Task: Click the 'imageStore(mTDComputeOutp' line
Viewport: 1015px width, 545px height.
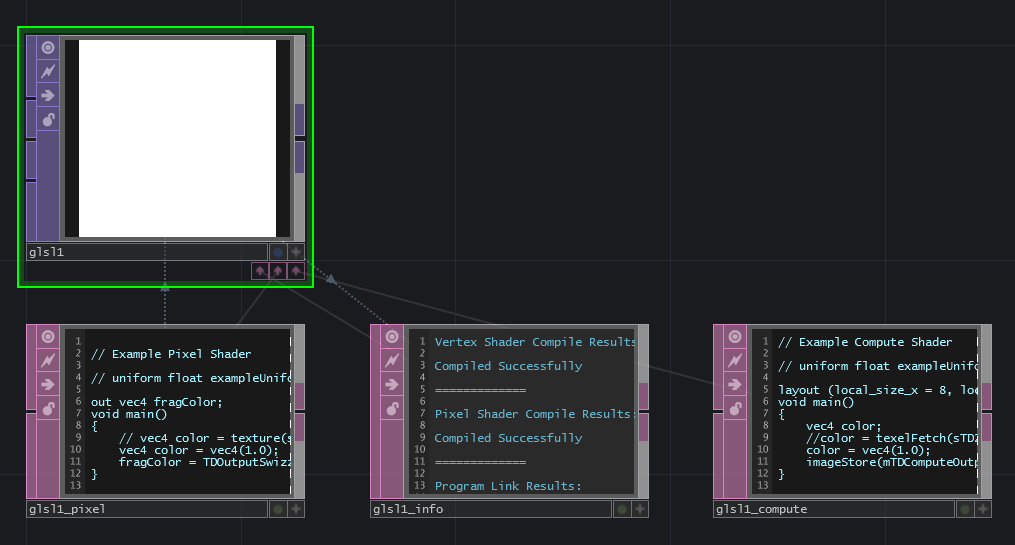Action: coord(891,462)
